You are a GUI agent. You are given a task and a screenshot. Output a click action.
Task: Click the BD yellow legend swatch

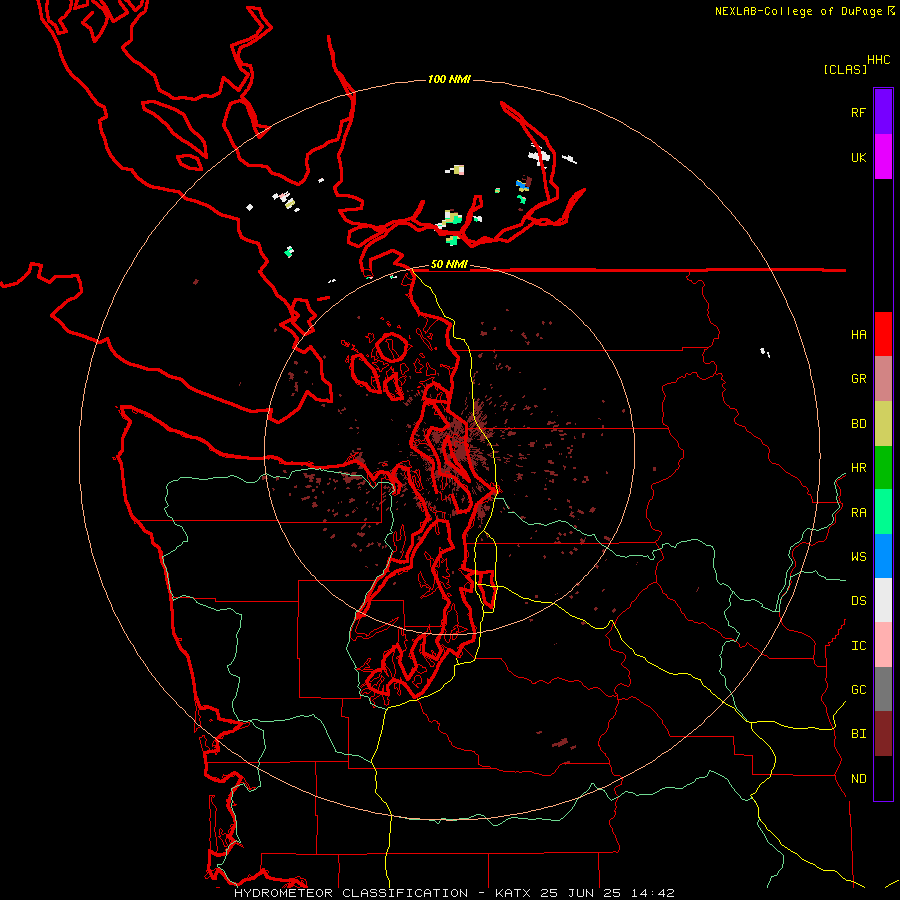(x=883, y=424)
